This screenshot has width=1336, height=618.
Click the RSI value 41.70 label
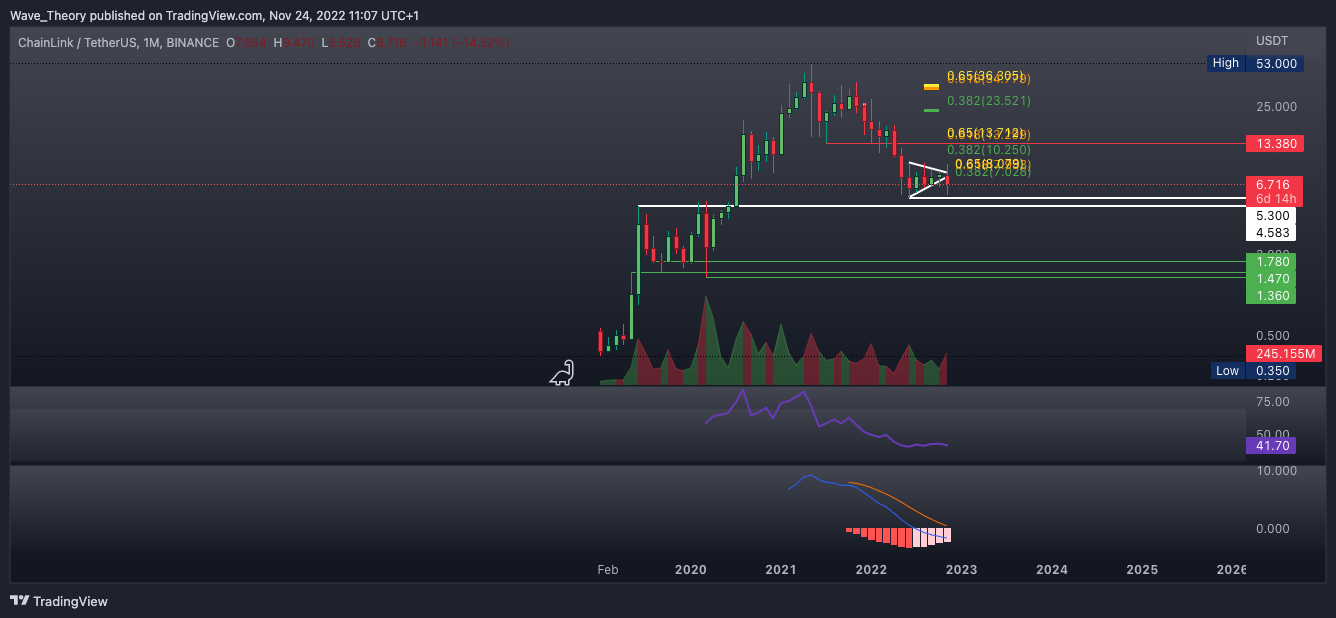click(x=1271, y=446)
